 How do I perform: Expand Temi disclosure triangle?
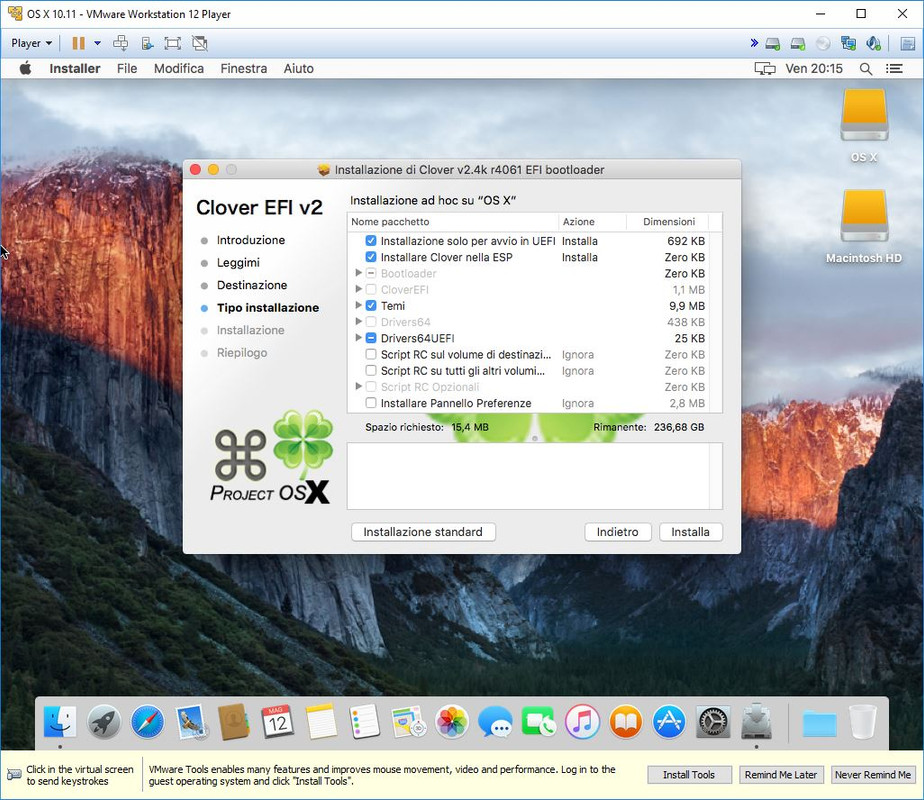click(x=358, y=305)
